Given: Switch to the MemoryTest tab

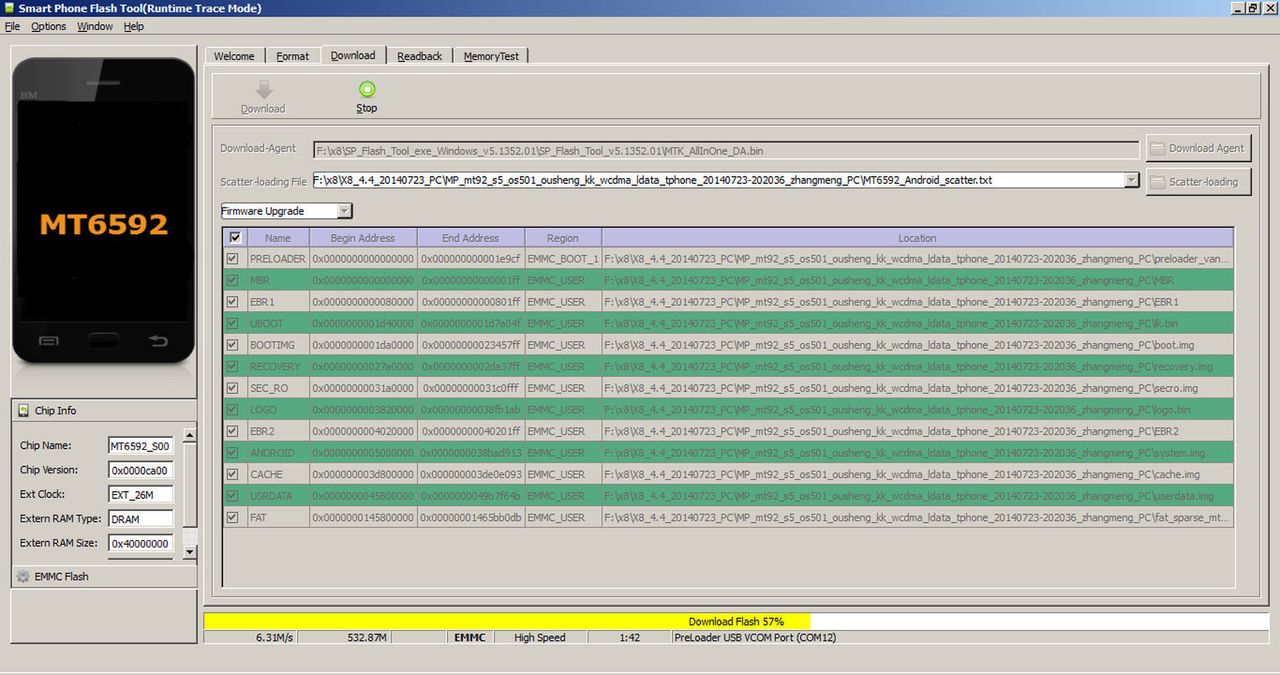Looking at the screenshot, I should [491, 56].
